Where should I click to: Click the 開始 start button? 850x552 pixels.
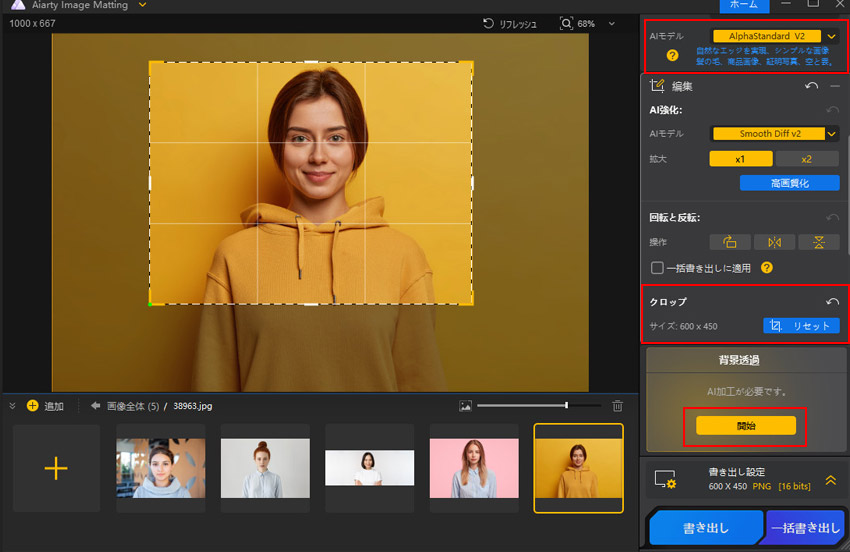click(x=746, y=426)
